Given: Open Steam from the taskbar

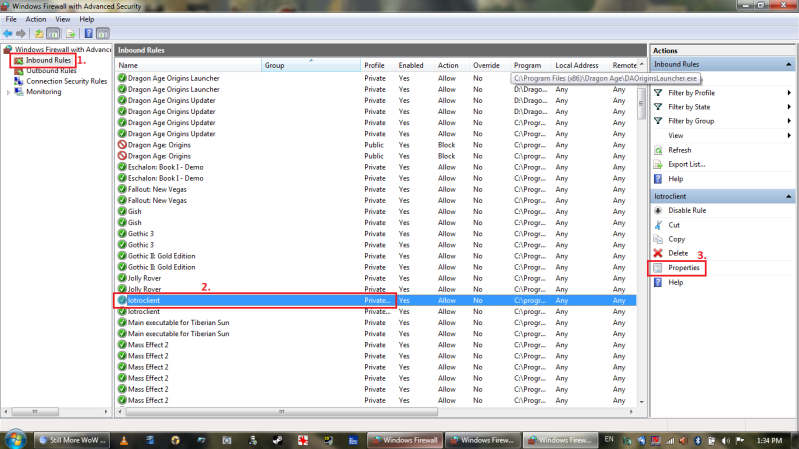Looking at the screenshot, I should 277,440.
